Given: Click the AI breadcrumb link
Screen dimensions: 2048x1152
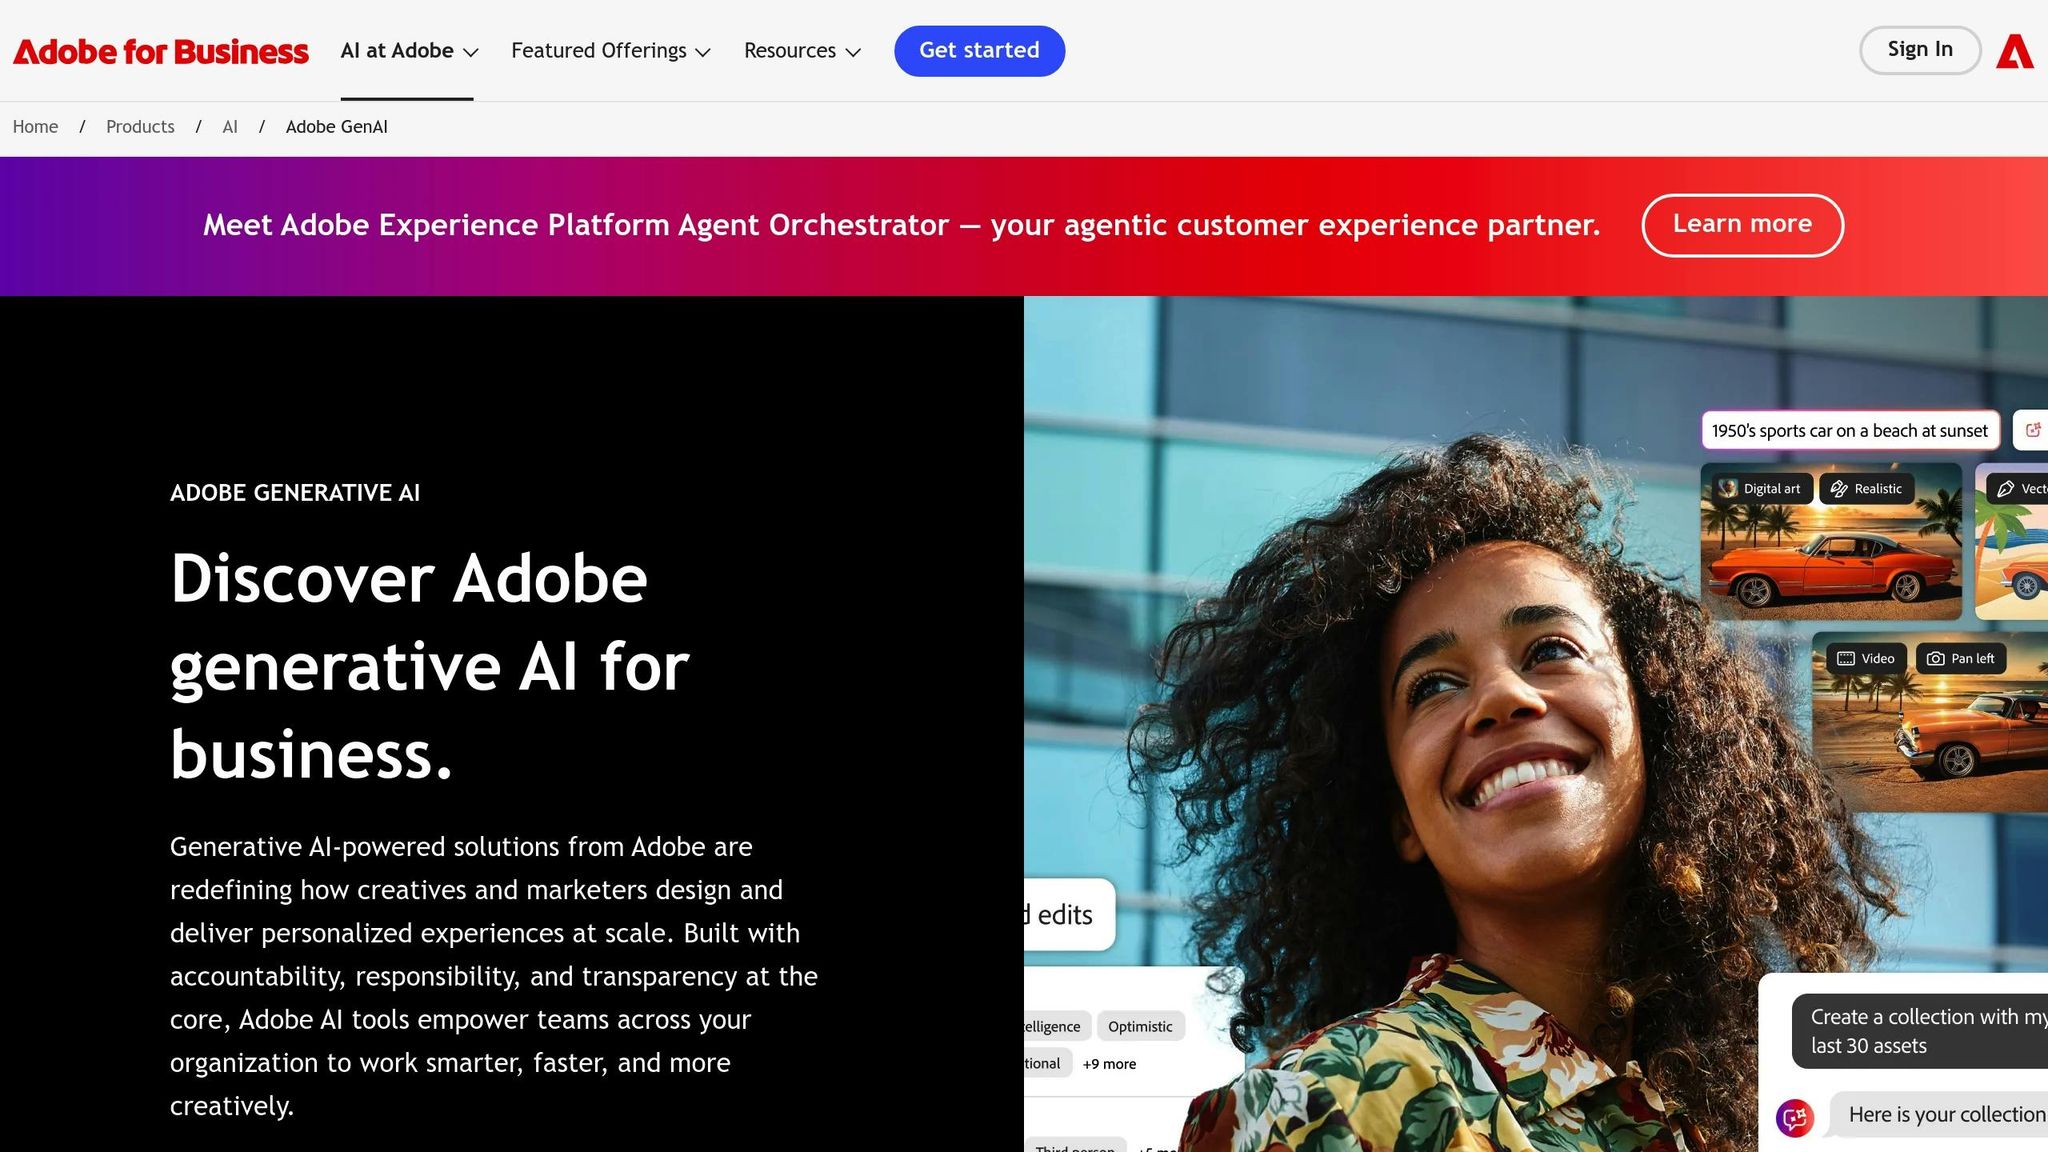Looking at the screenshot, I should pos(230,127).
